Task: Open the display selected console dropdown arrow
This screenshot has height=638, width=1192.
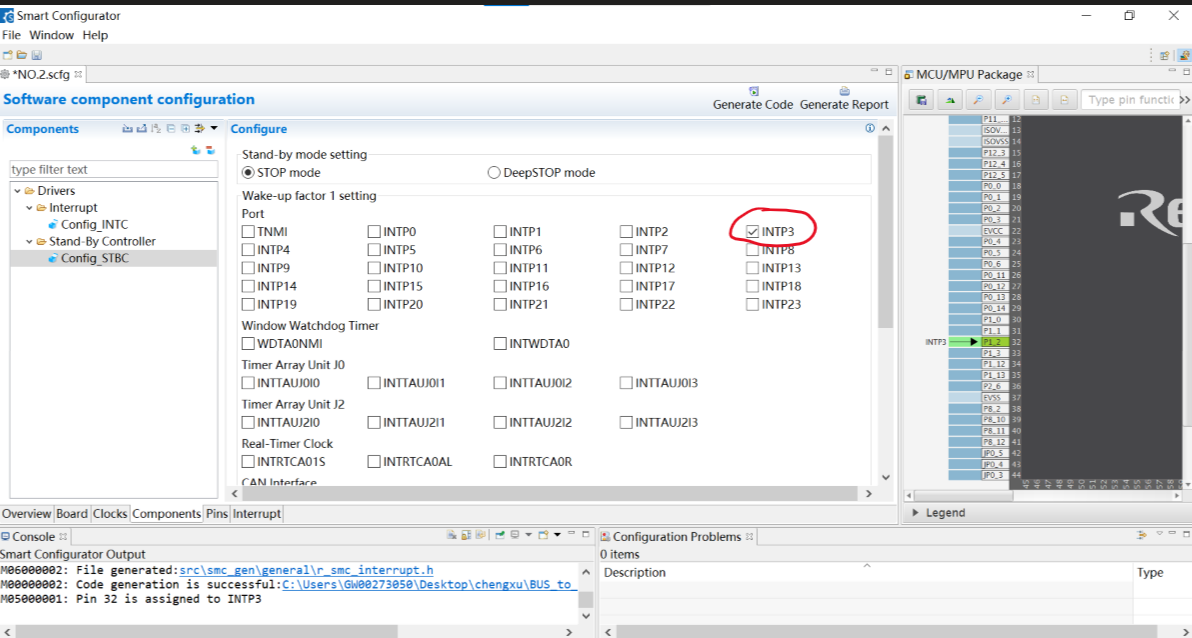Action: click(x=528, y=535)
